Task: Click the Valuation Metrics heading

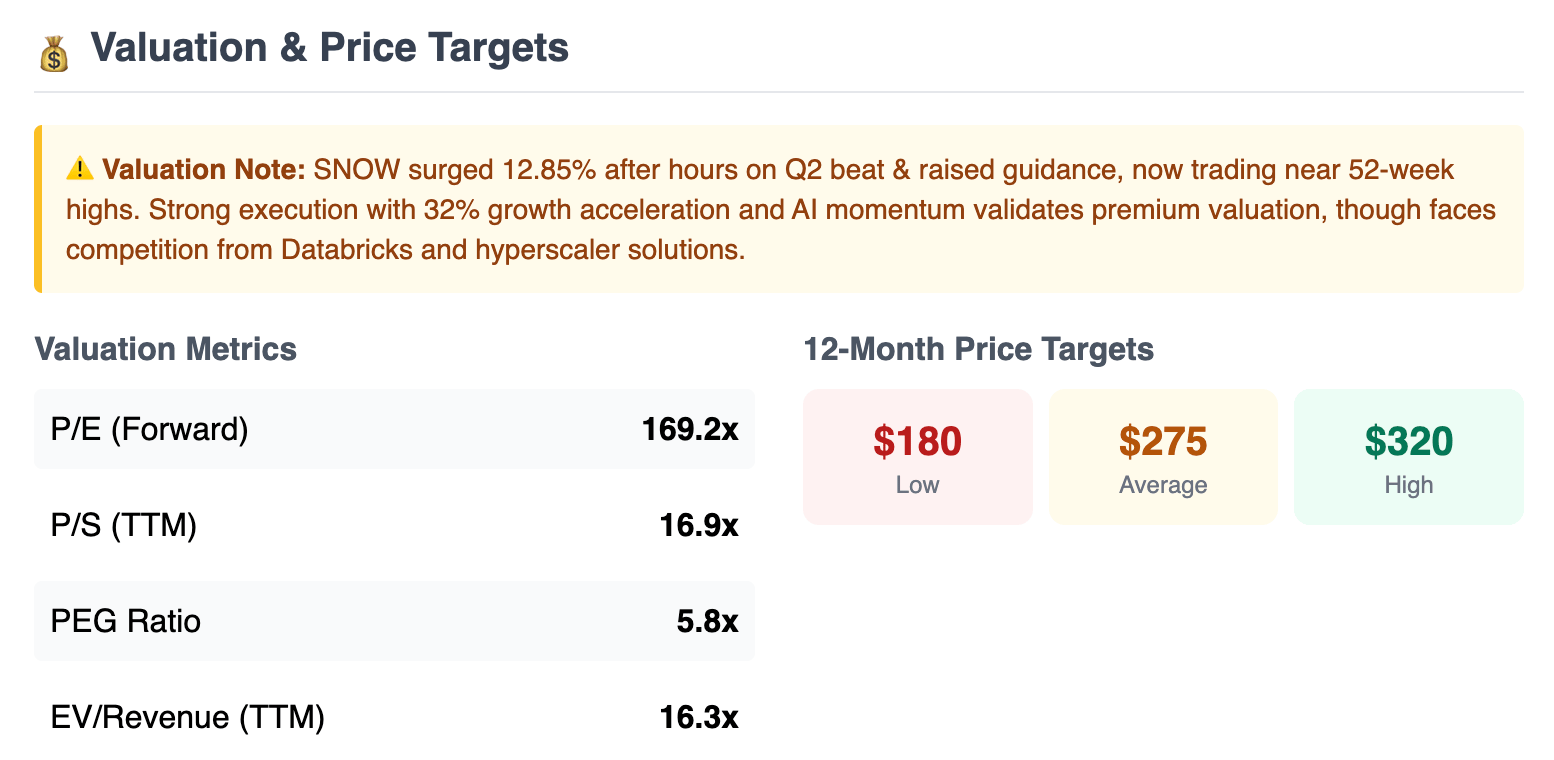Action: (x=166, y=349)
